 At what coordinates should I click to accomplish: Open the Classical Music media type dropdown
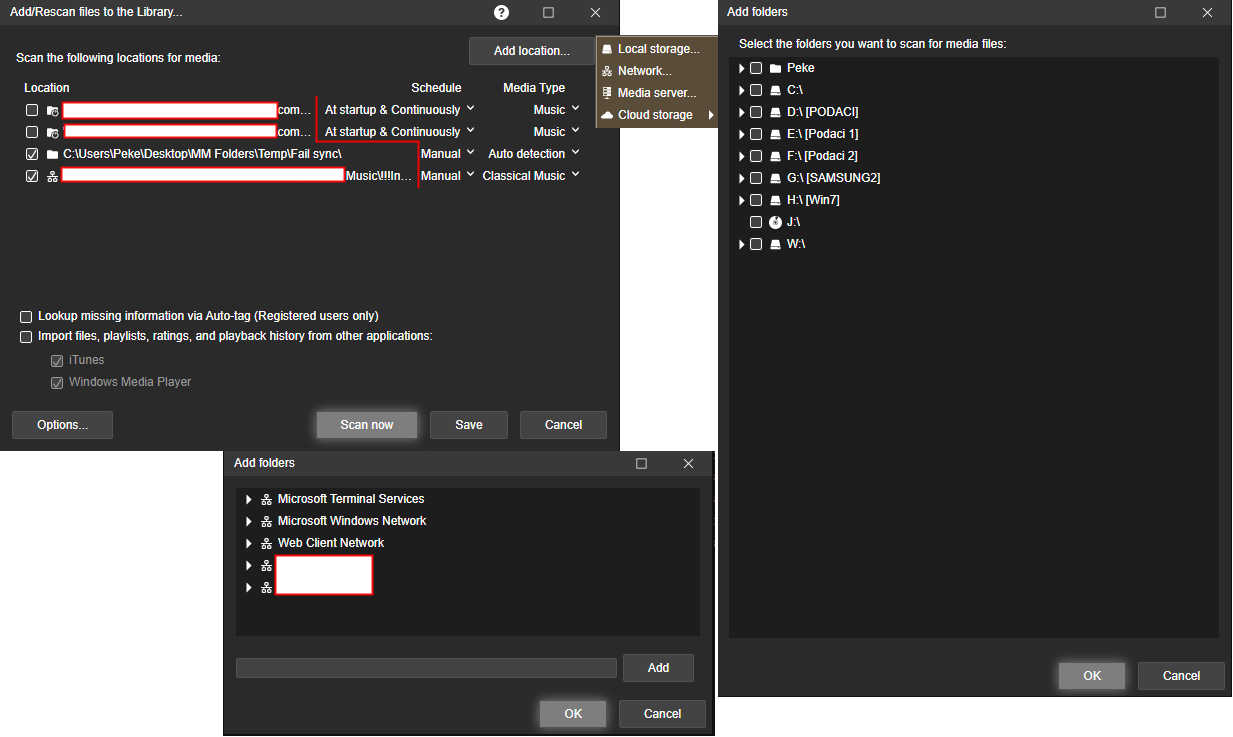click(530, 176)
